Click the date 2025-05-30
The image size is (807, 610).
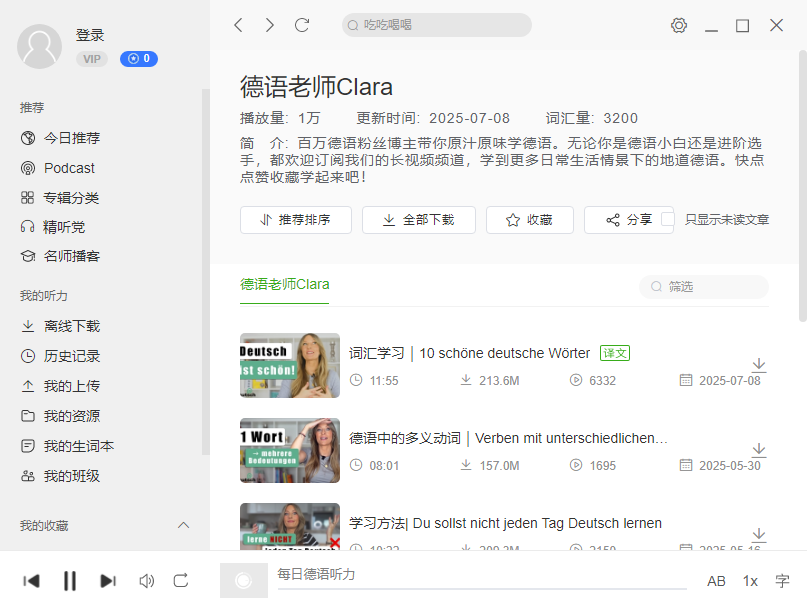tap(729, 466)
